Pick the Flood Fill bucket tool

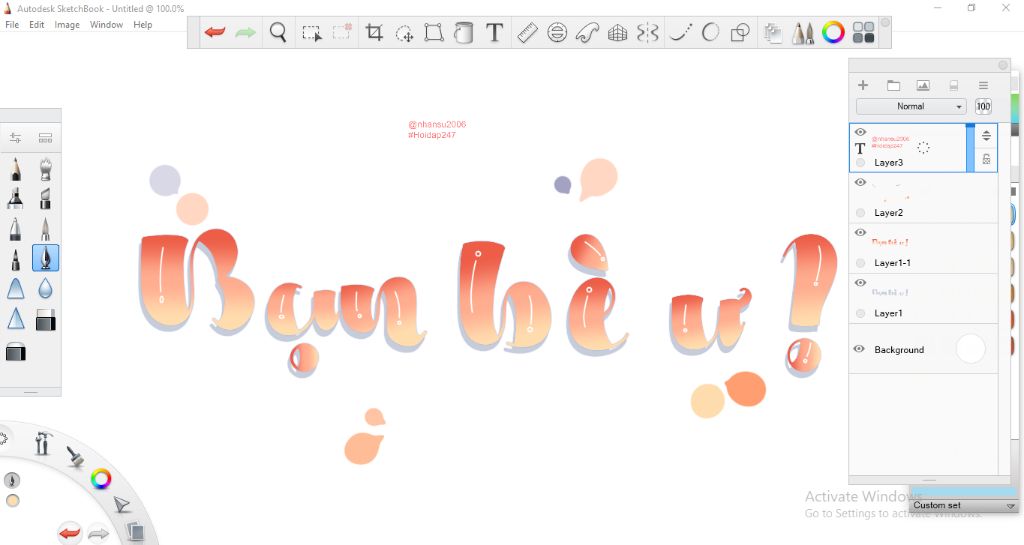pyautogui.click(x=464, y=32)
